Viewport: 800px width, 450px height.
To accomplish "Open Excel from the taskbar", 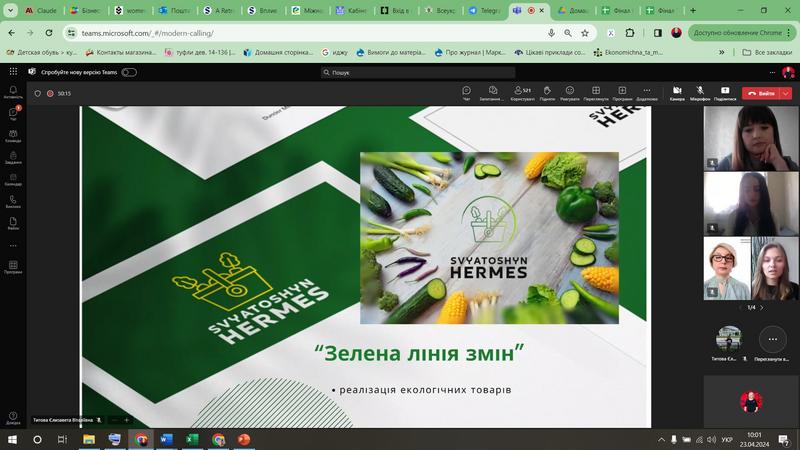I will pyautogui.click(x=192, y=439).
